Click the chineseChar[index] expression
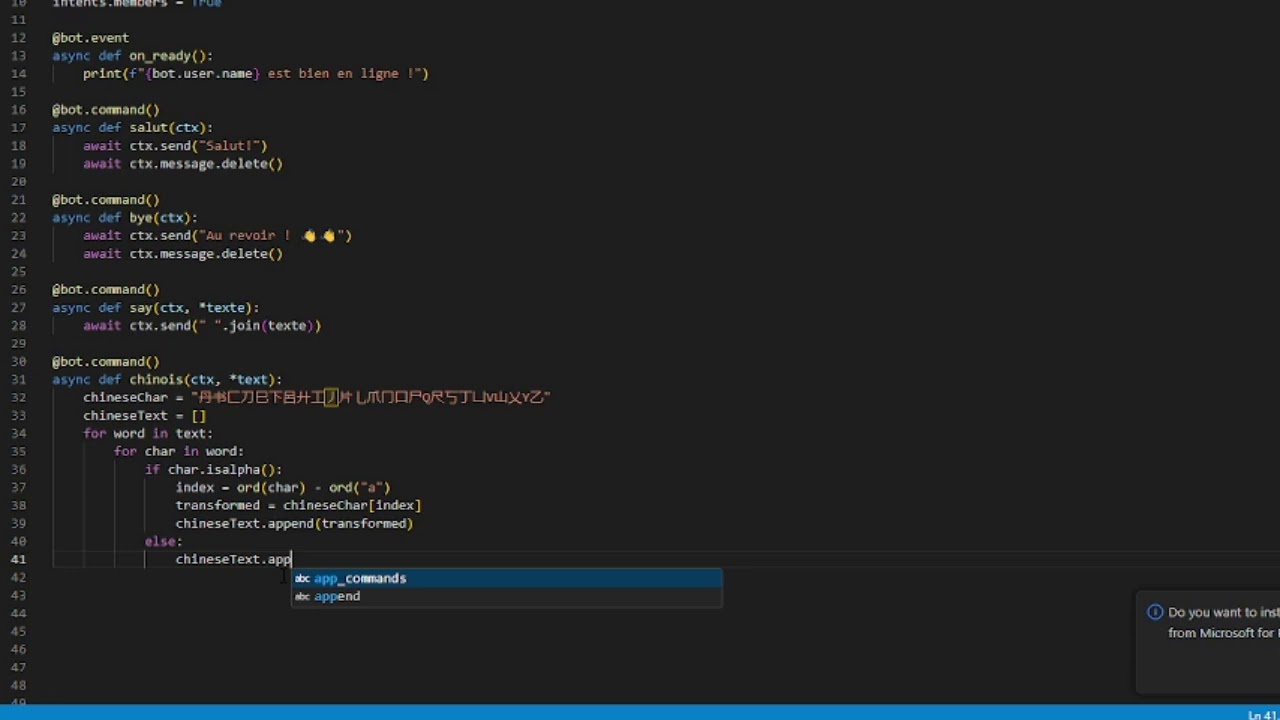 coord(352,506)
